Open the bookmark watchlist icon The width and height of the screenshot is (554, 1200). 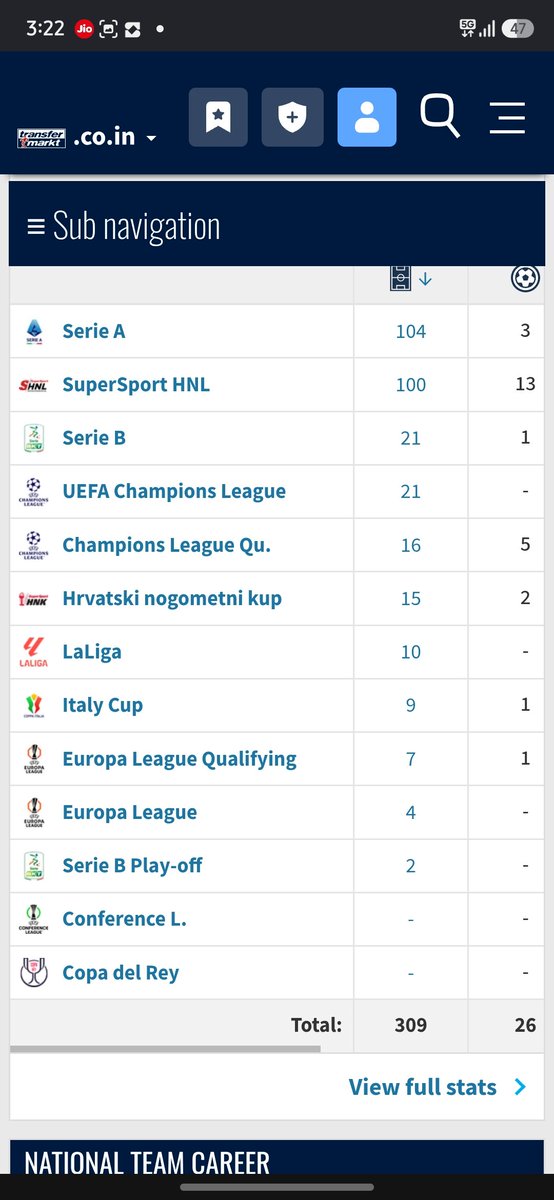tap(218, 117)
